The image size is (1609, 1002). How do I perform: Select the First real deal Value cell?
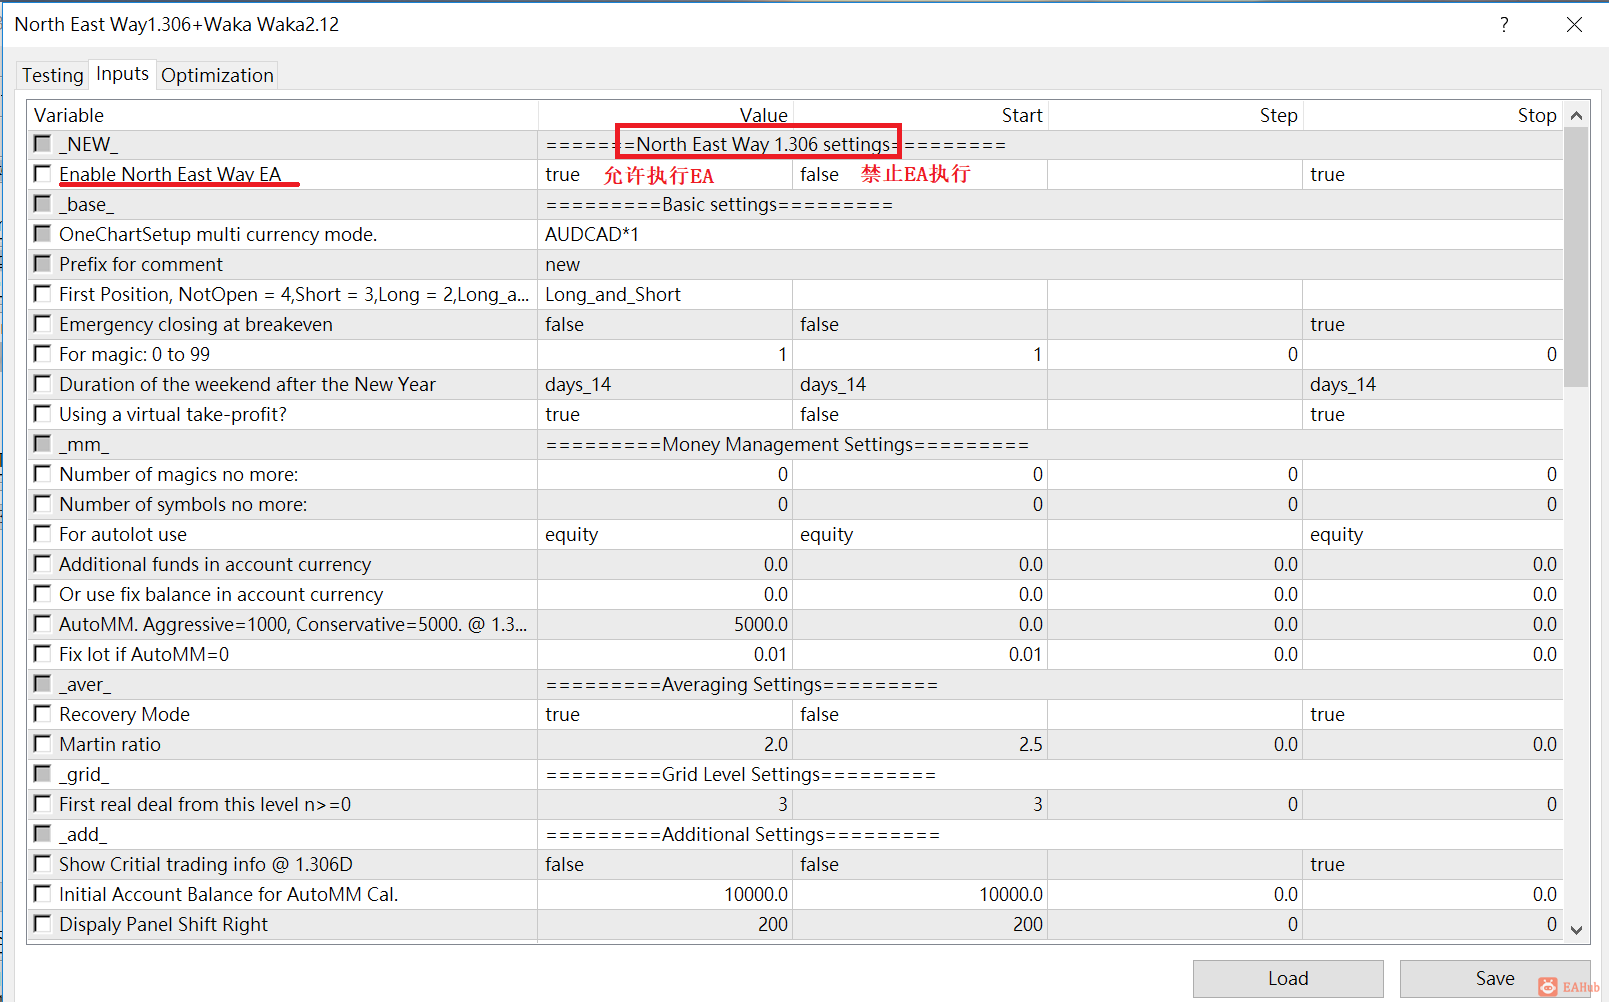[665, 804]
